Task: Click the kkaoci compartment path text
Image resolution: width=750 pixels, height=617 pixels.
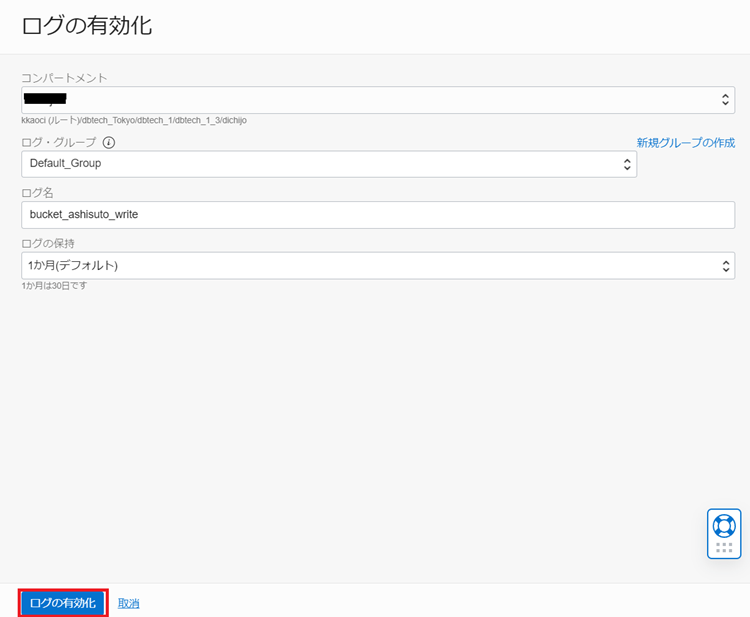Action: click(134, 120)
